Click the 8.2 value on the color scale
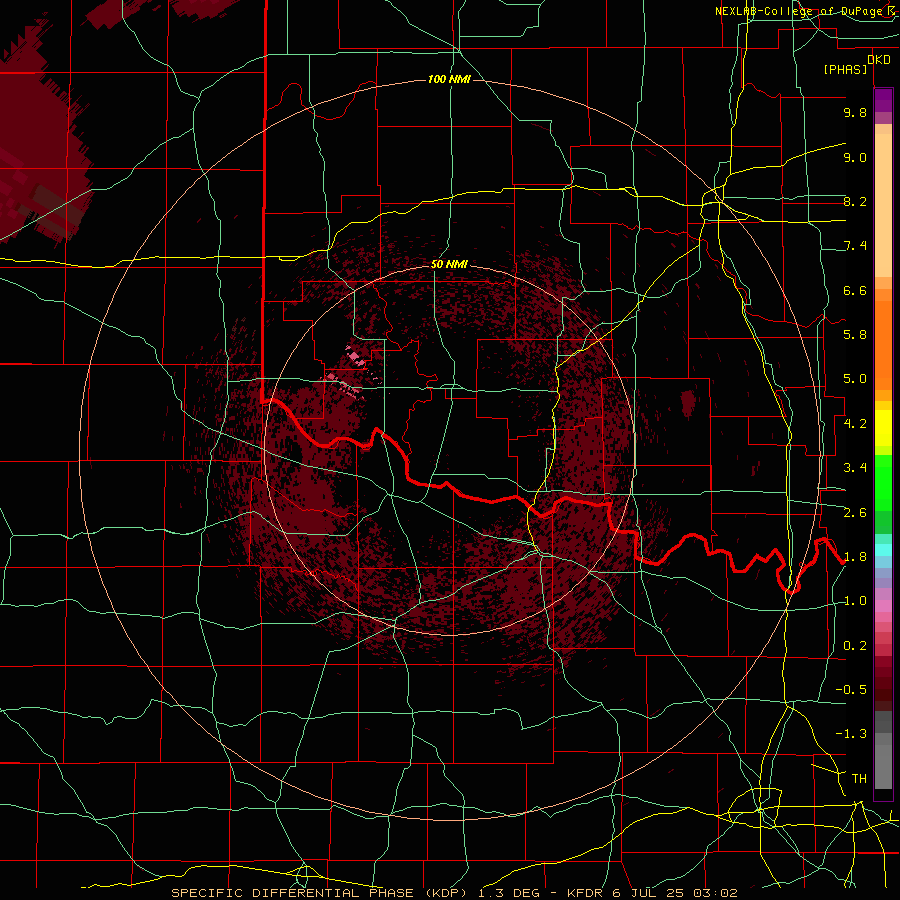 pyautogui.click(x=855, y=201)
